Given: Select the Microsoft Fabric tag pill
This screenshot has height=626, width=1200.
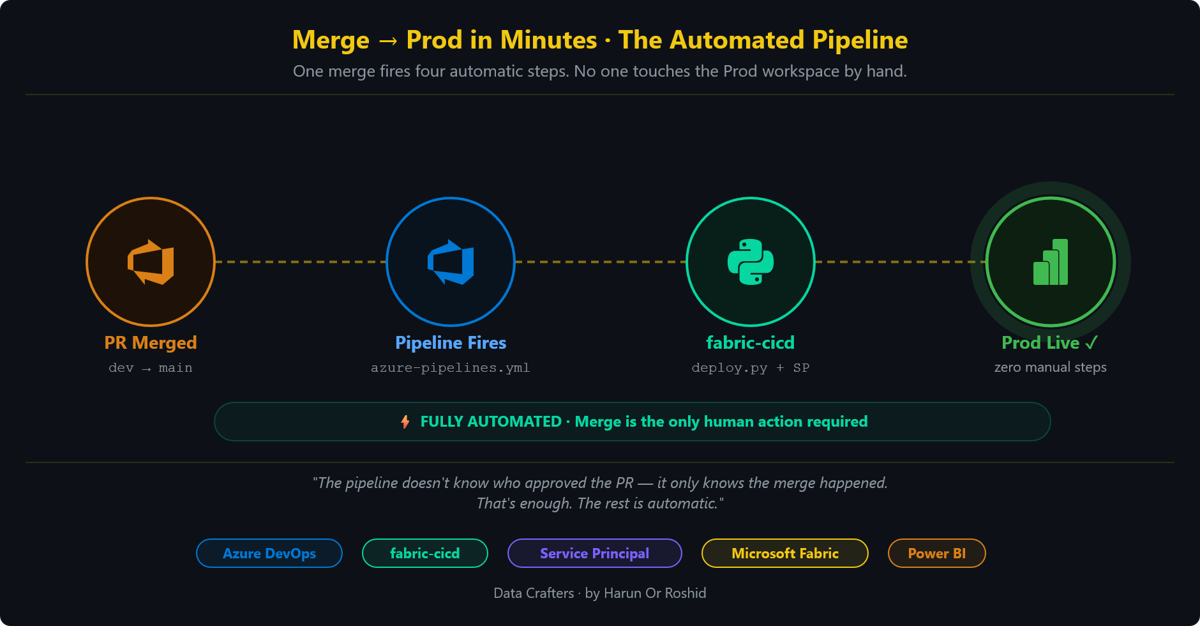Looking at the screenshot, I should click(785, 553).
